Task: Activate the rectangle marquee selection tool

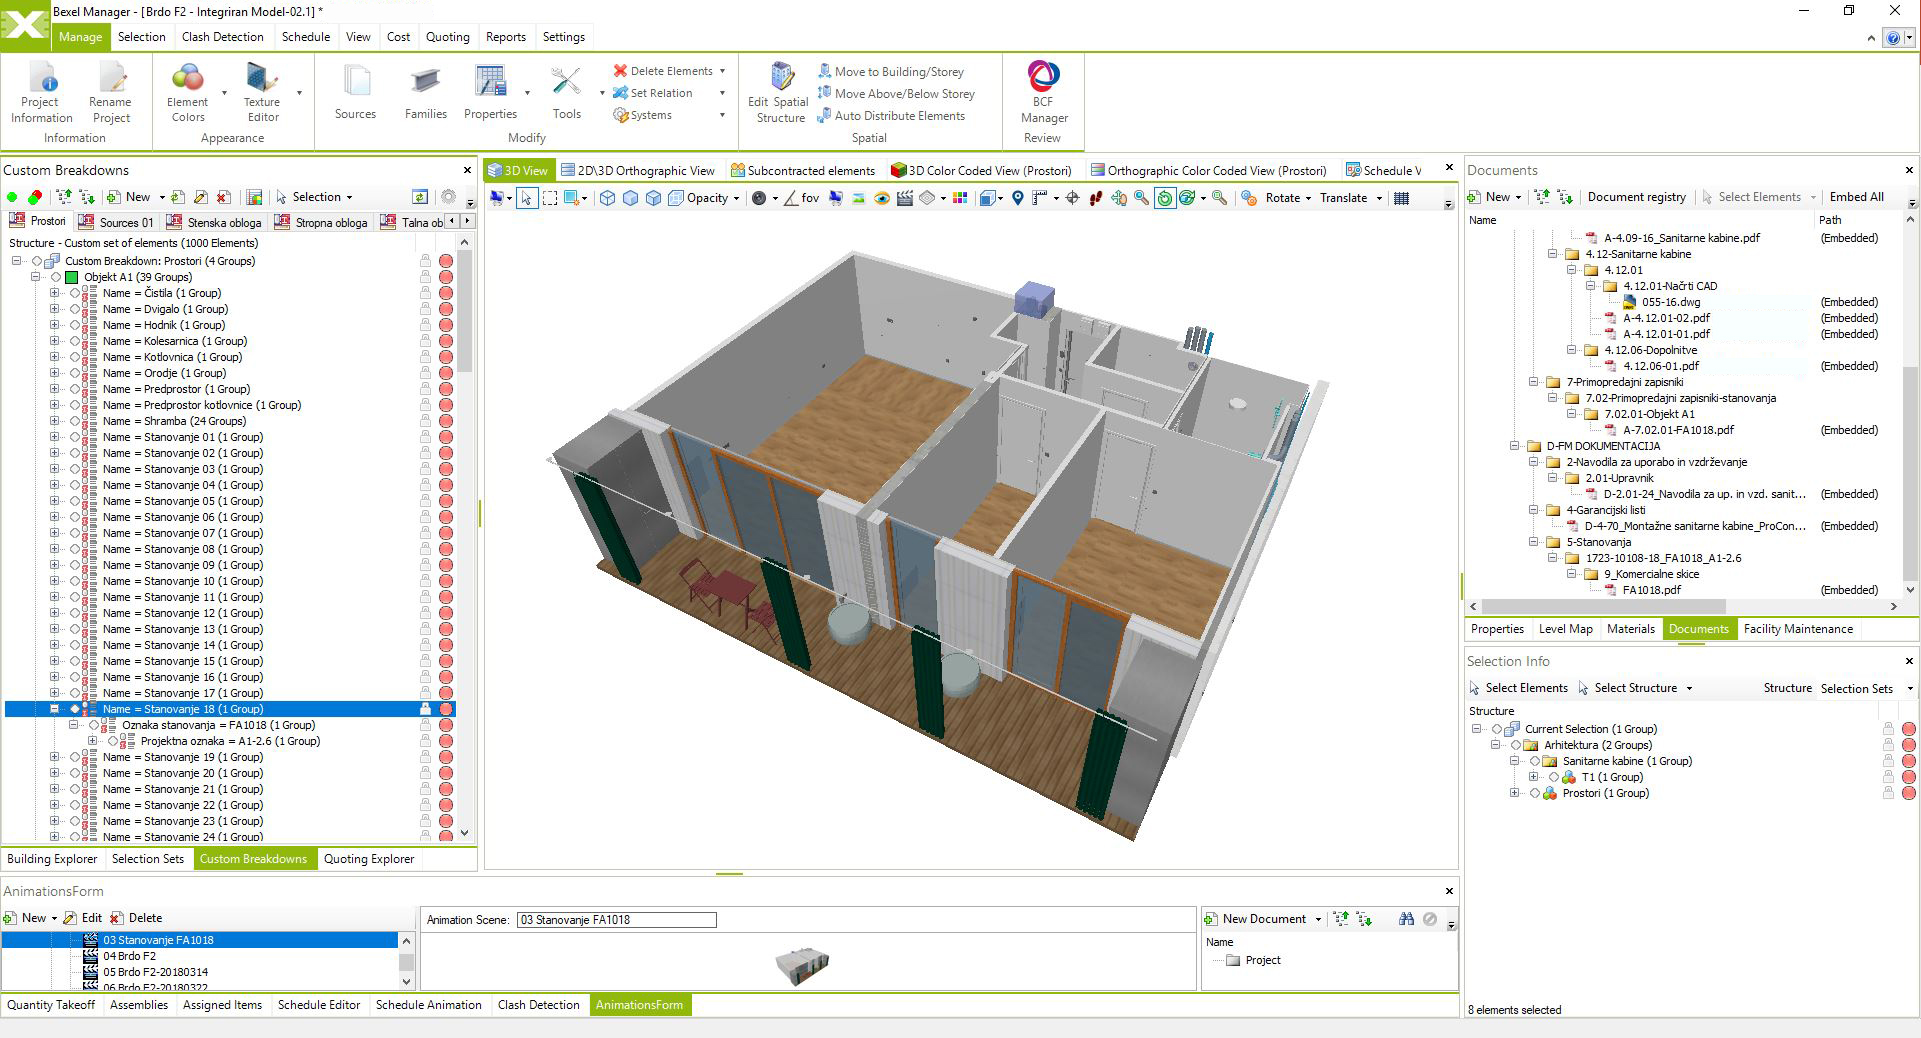Action: point(550,198)
